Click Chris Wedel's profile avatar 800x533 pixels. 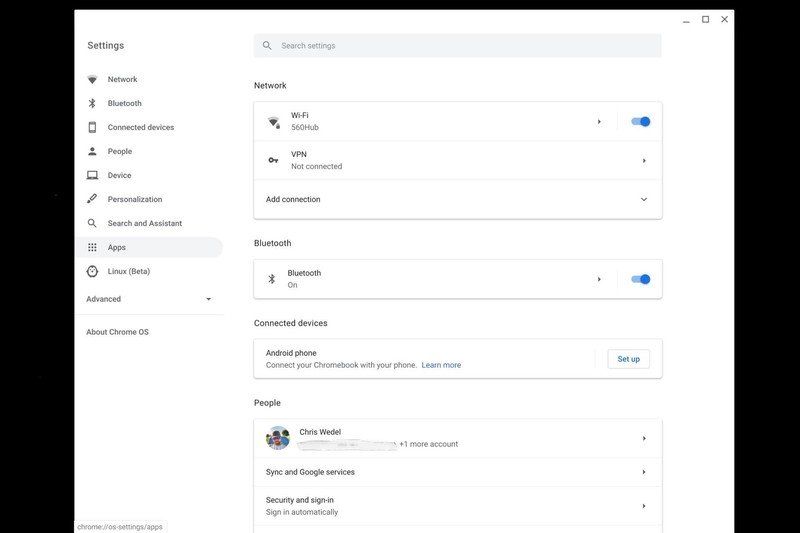click(278, 438)
